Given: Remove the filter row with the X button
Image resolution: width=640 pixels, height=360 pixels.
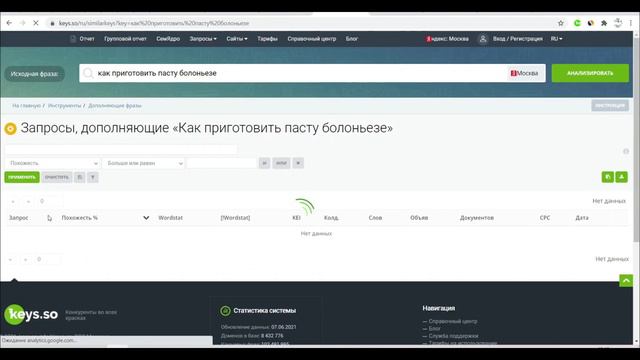Looking at the screenshot, I should [298, 163].
